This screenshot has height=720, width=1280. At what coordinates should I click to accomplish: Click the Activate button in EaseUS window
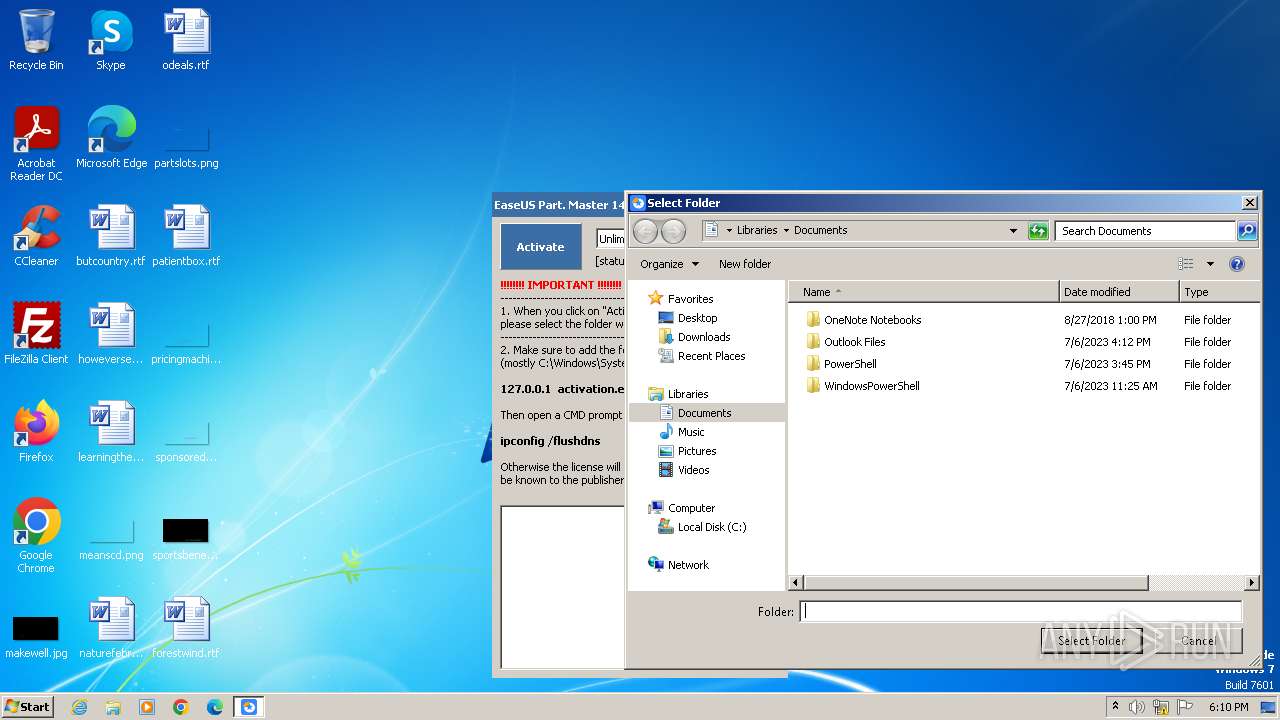click(540, 247)
